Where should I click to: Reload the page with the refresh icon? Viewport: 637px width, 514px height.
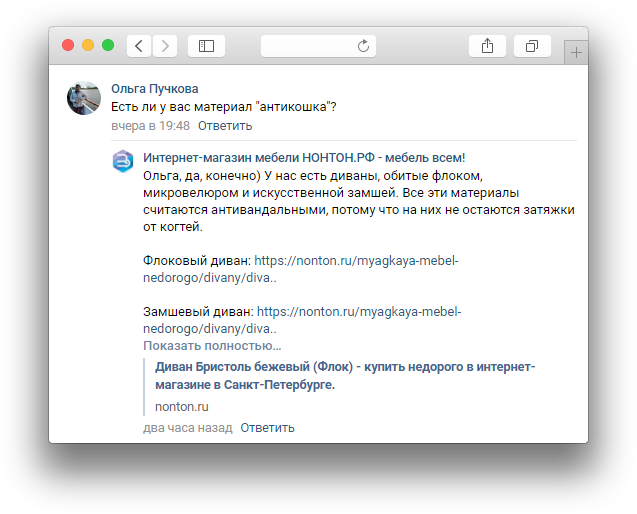tap(363, 46)
